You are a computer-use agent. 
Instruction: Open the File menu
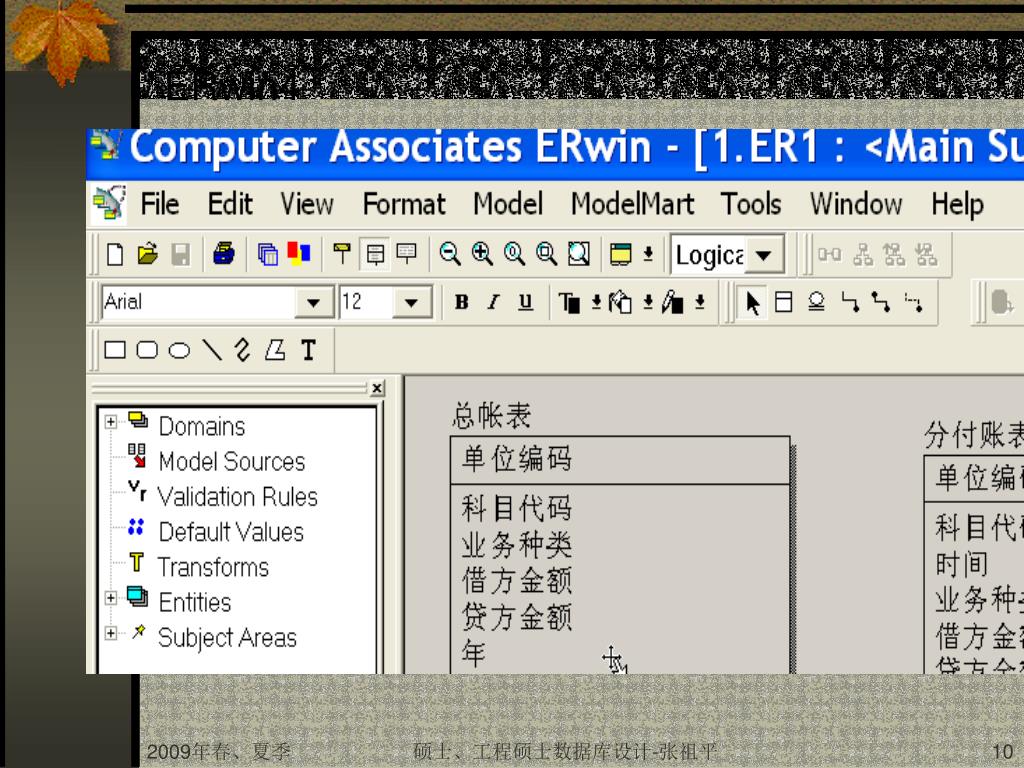click(160, 204)
